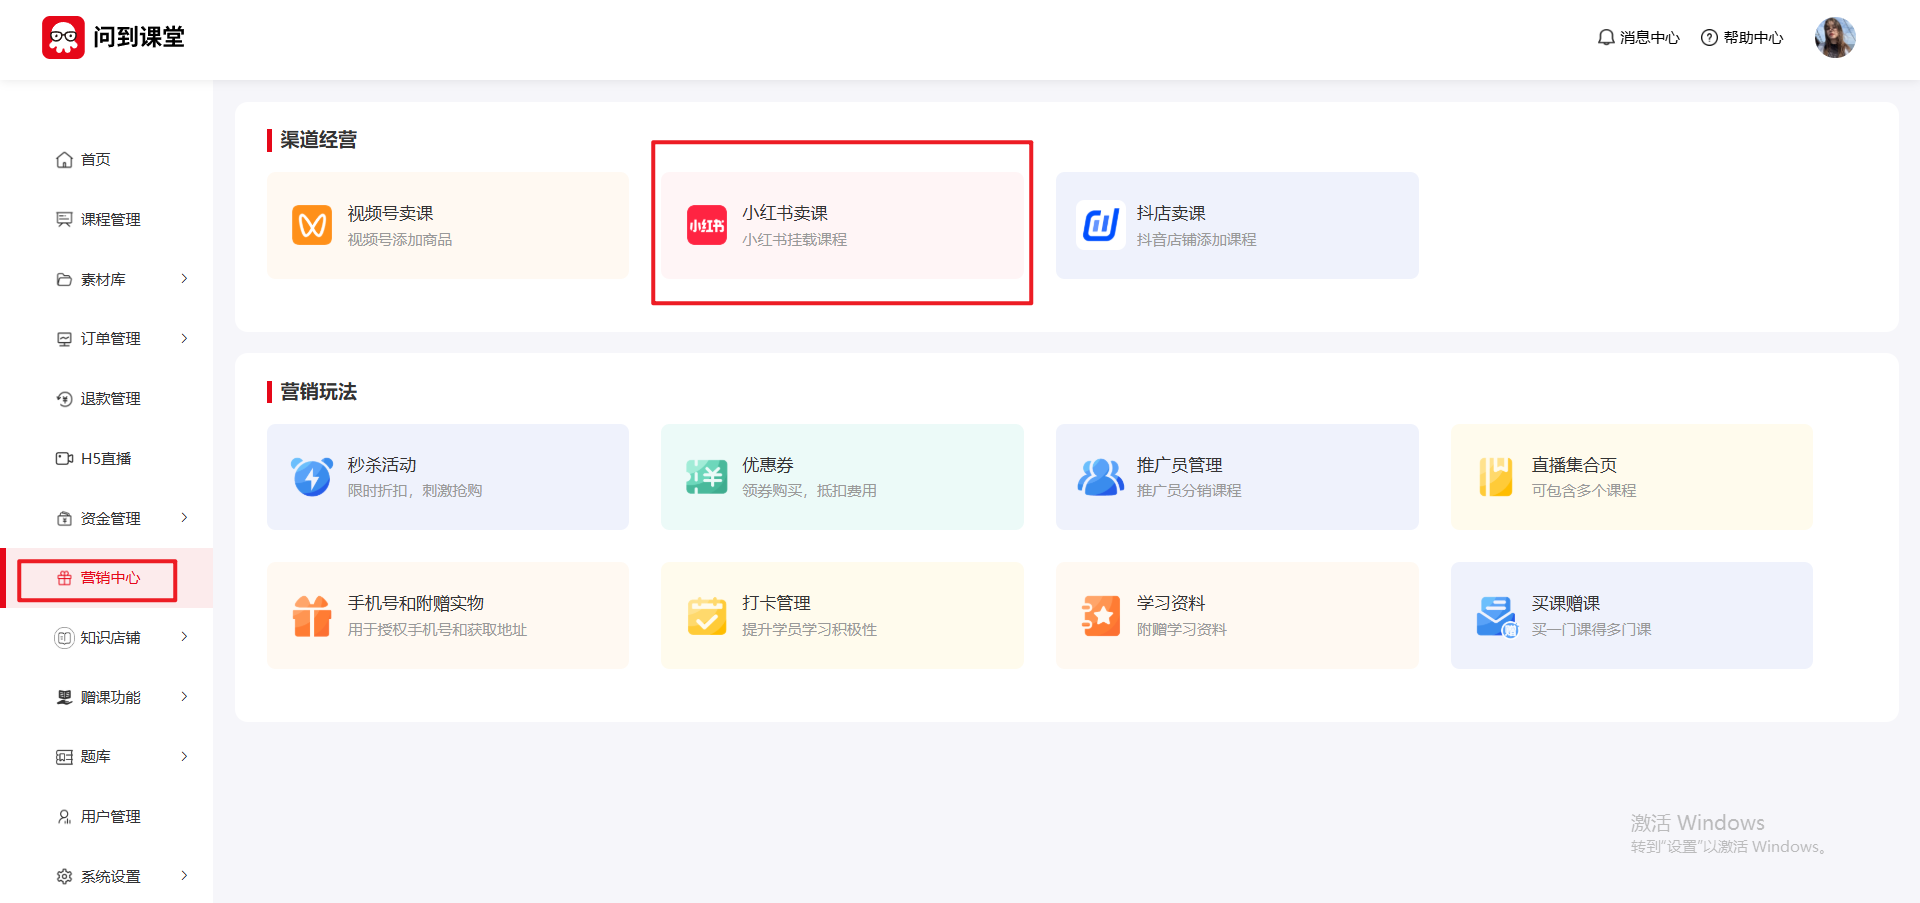Click the 营销玩法 section heading
The image size is (1920, 903).
[318, 392]
